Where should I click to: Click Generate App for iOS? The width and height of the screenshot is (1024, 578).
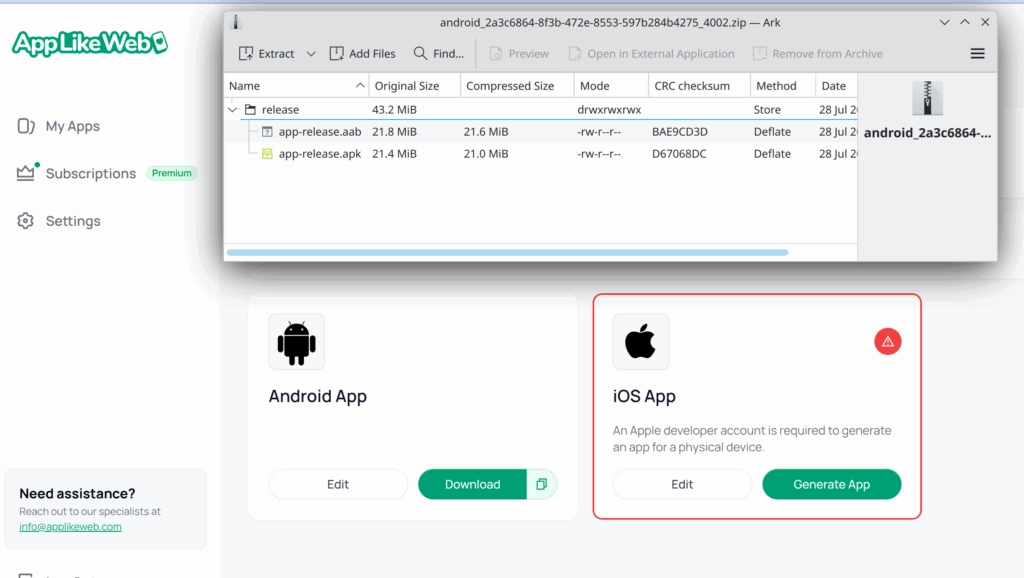(831, 484)
